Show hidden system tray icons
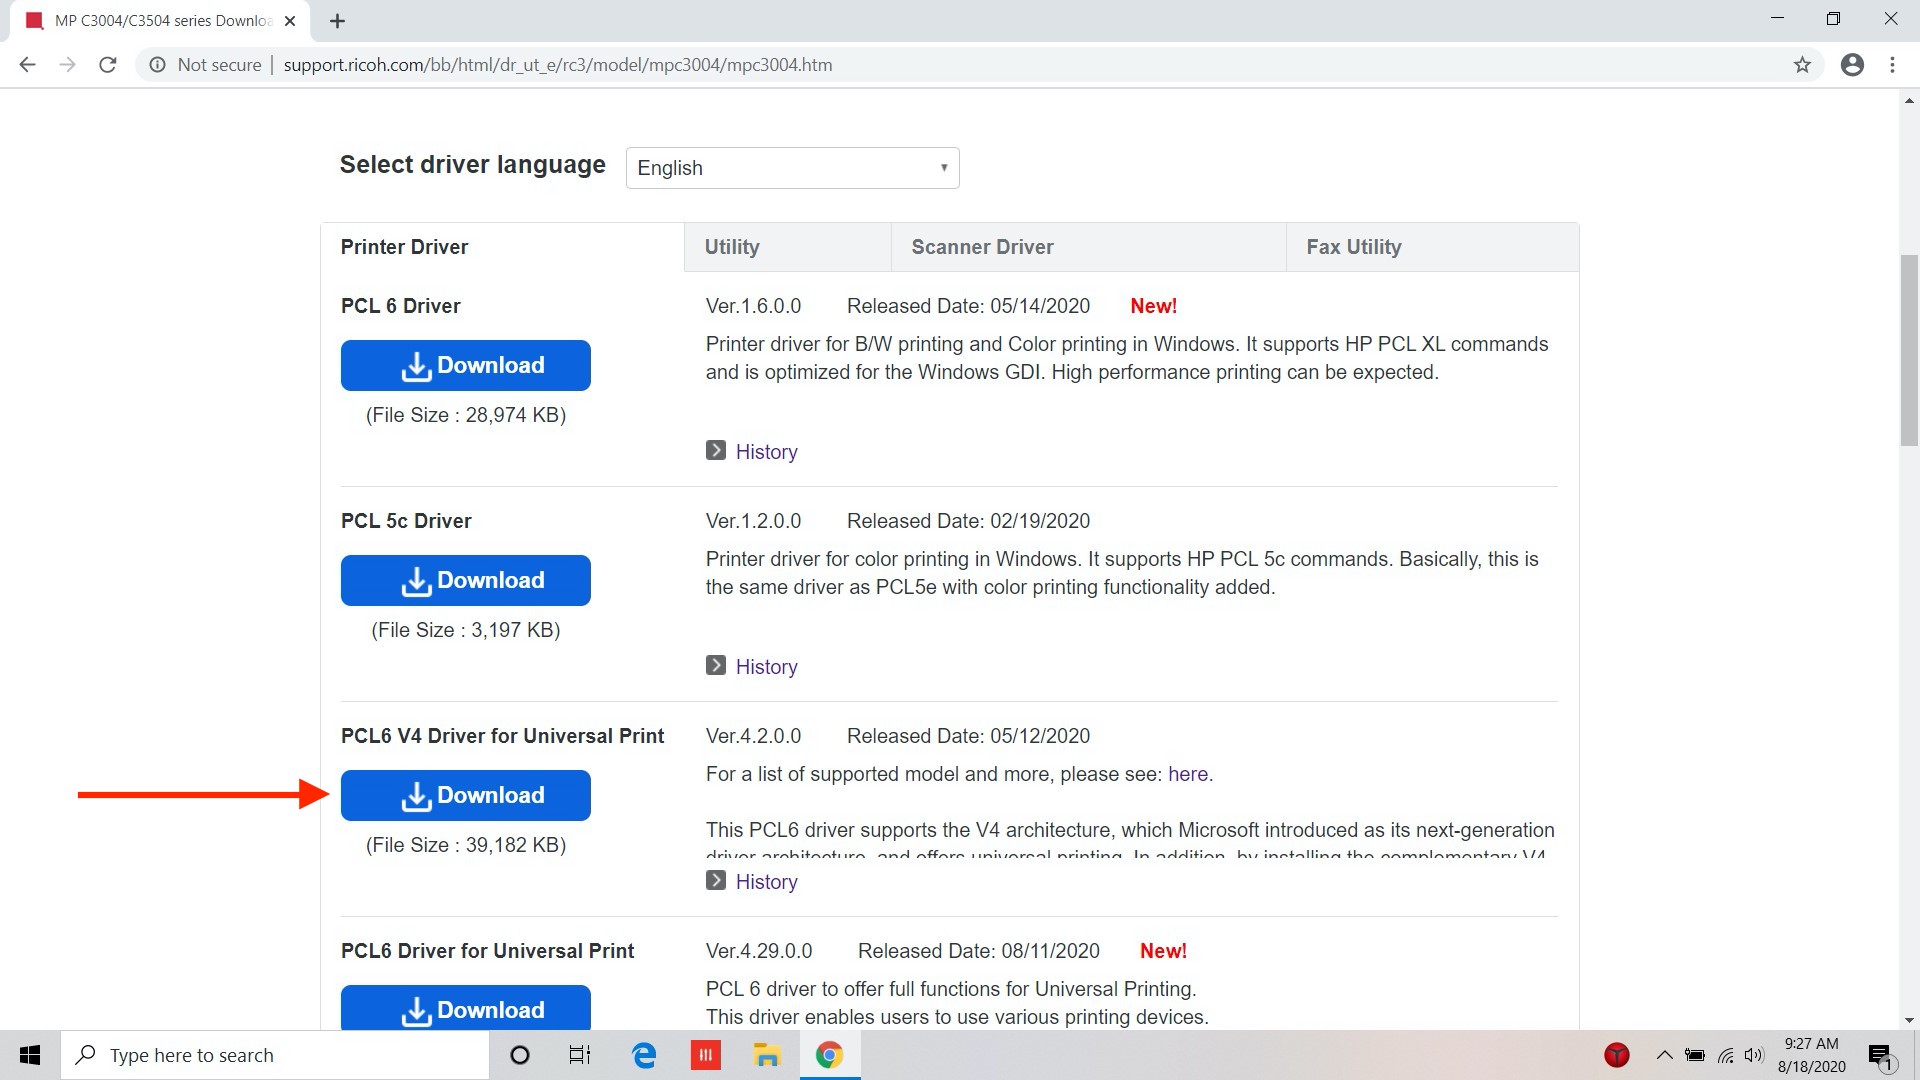 point(1664,1055)
